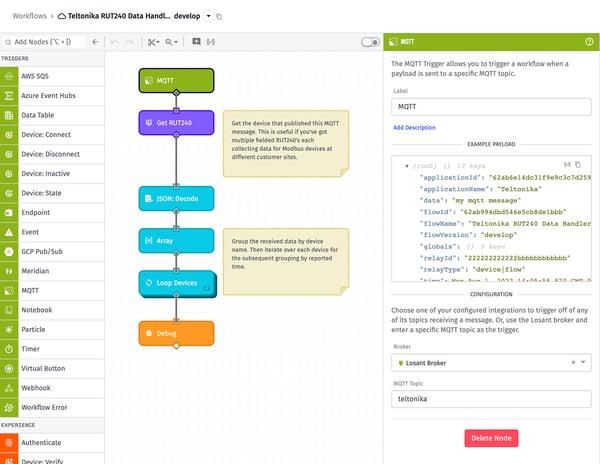The height and width of the screenshot is (464, 600).
Task: Open the bracket payload icon in toolbar
Action: tap(211, 42)
